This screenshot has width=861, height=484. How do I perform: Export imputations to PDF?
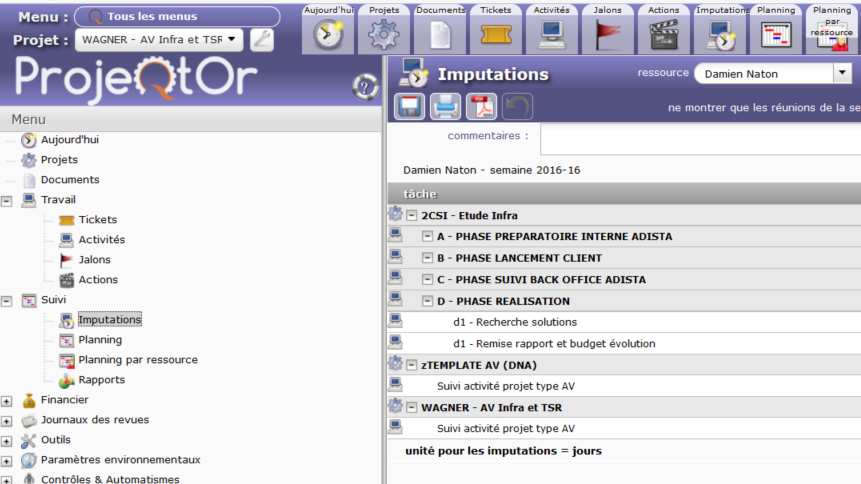[482, 106]
